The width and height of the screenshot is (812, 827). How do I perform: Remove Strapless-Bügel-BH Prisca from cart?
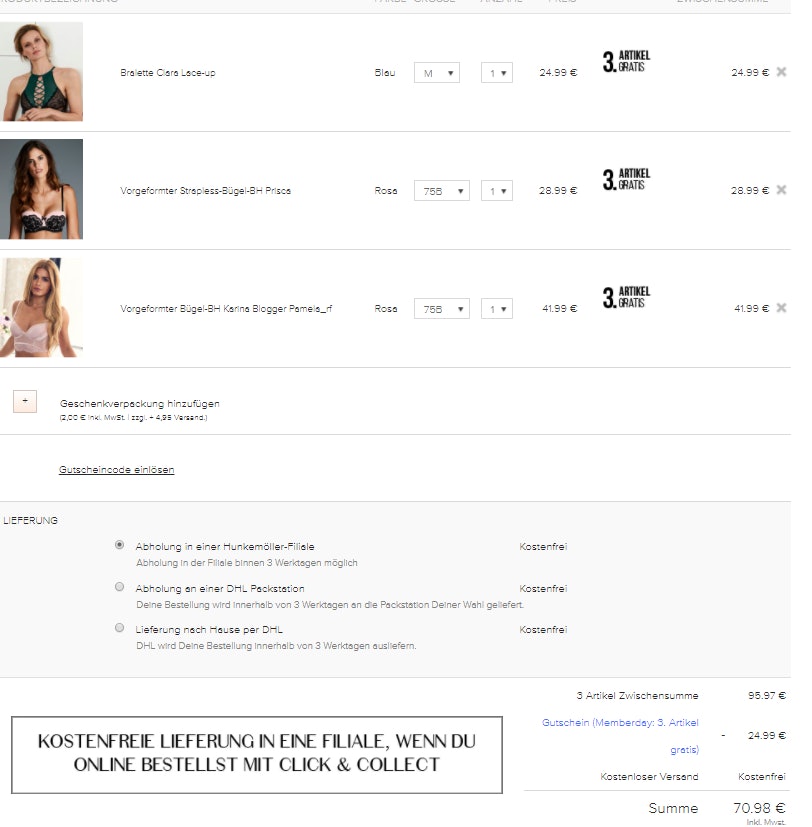pyautogui.click(x=781, y=190)
